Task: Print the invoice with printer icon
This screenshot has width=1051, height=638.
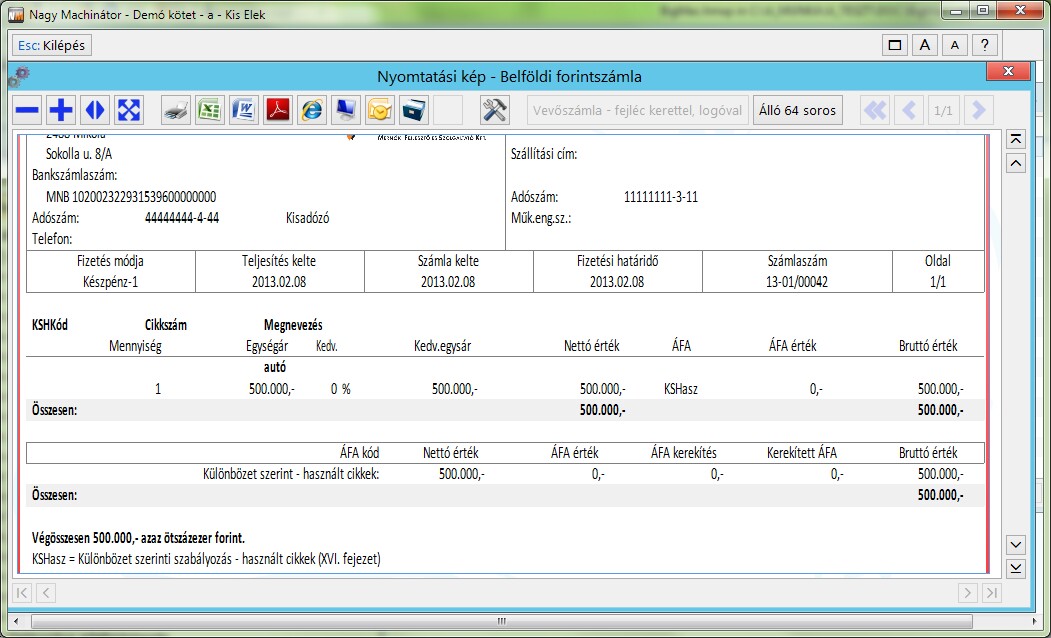Action: click(176, 110)
